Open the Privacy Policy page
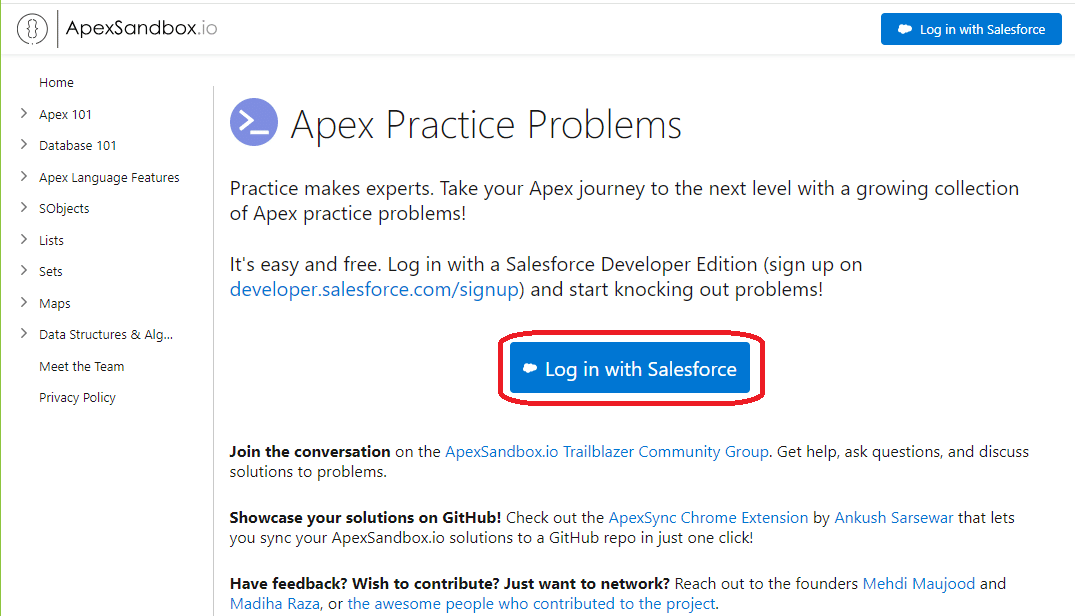The height and width of the screenshot is (616, 1075). pyautogui.click(x=77, y=396)
